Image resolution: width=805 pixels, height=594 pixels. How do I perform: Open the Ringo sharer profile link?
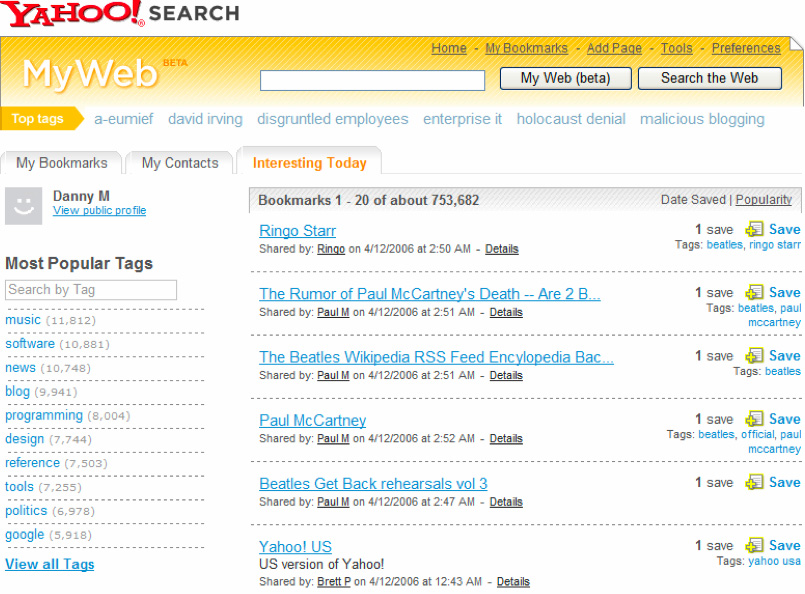tap(331, 249)
